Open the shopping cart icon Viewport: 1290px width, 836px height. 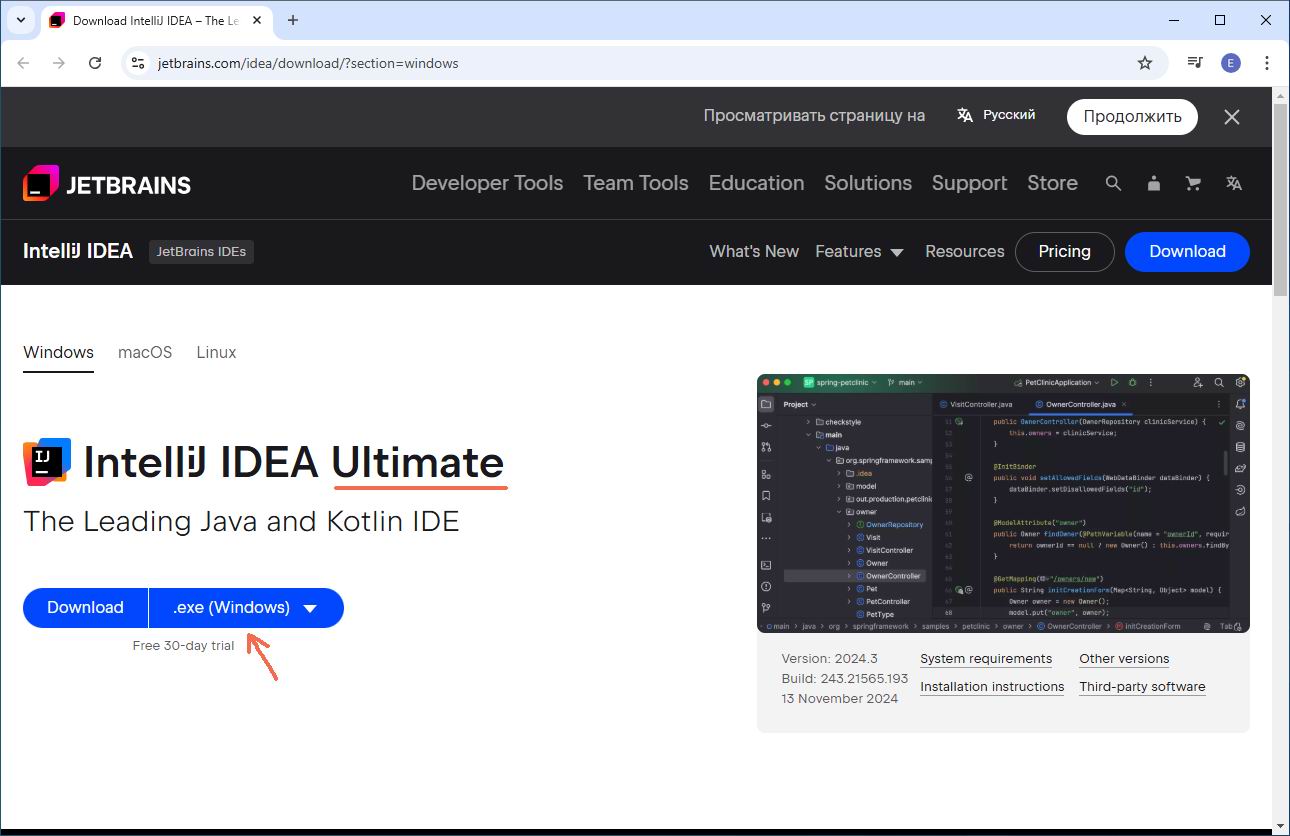(x=1193, y=183)
